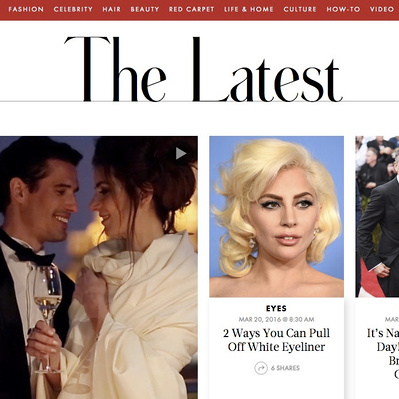Click the share arrow icon beside 6 Shares
The width and height of the screenshot is (399, 399).
[x=261, y=368]
